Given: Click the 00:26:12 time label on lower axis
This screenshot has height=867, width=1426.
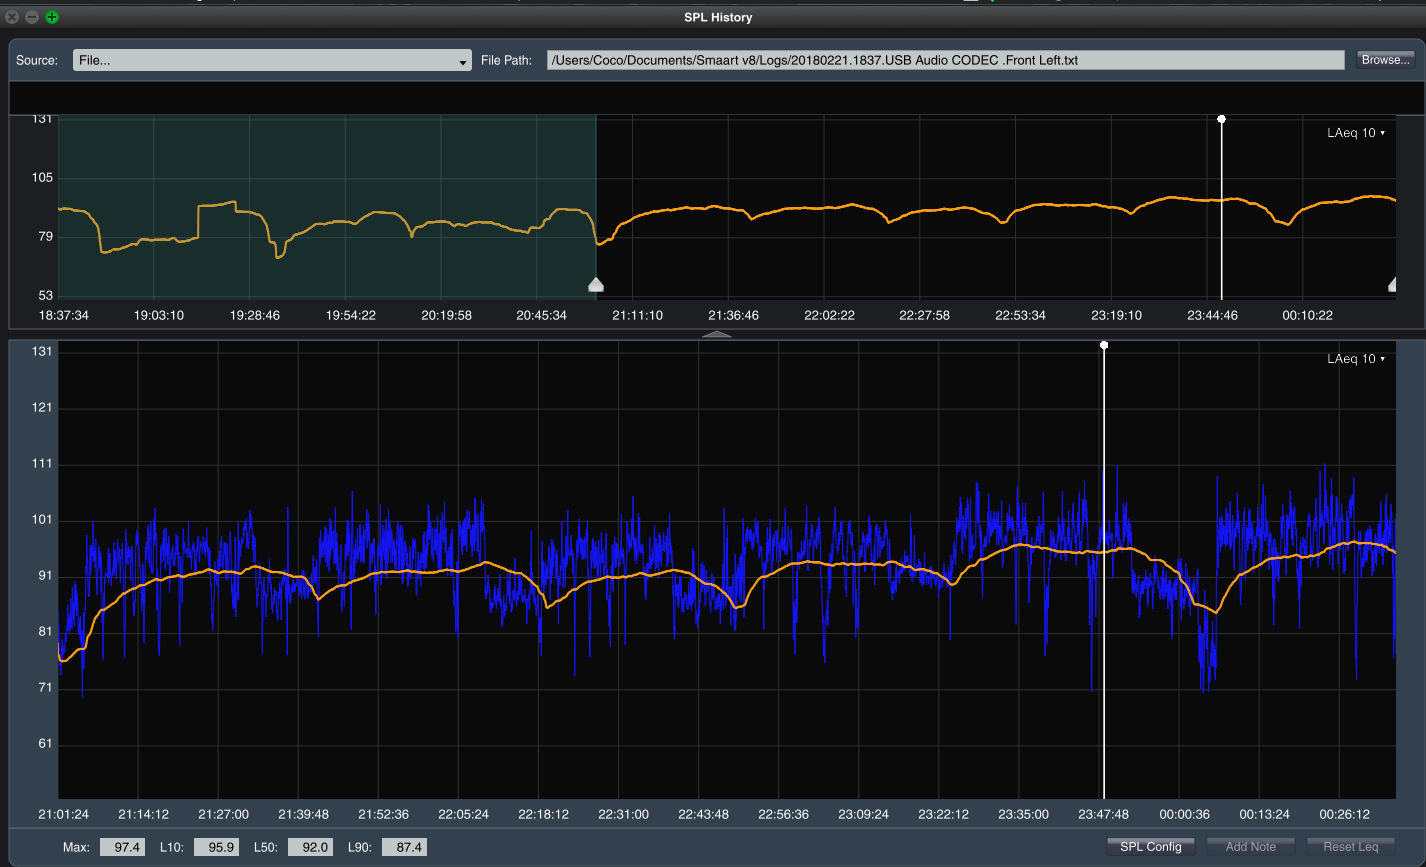Looking at the screenshot, I should pos(1343,815).
